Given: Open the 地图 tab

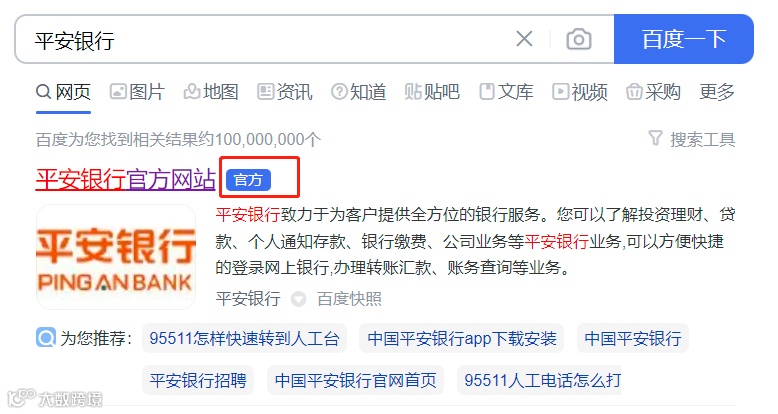Looking at the screenshot, I should click(211, 92).
